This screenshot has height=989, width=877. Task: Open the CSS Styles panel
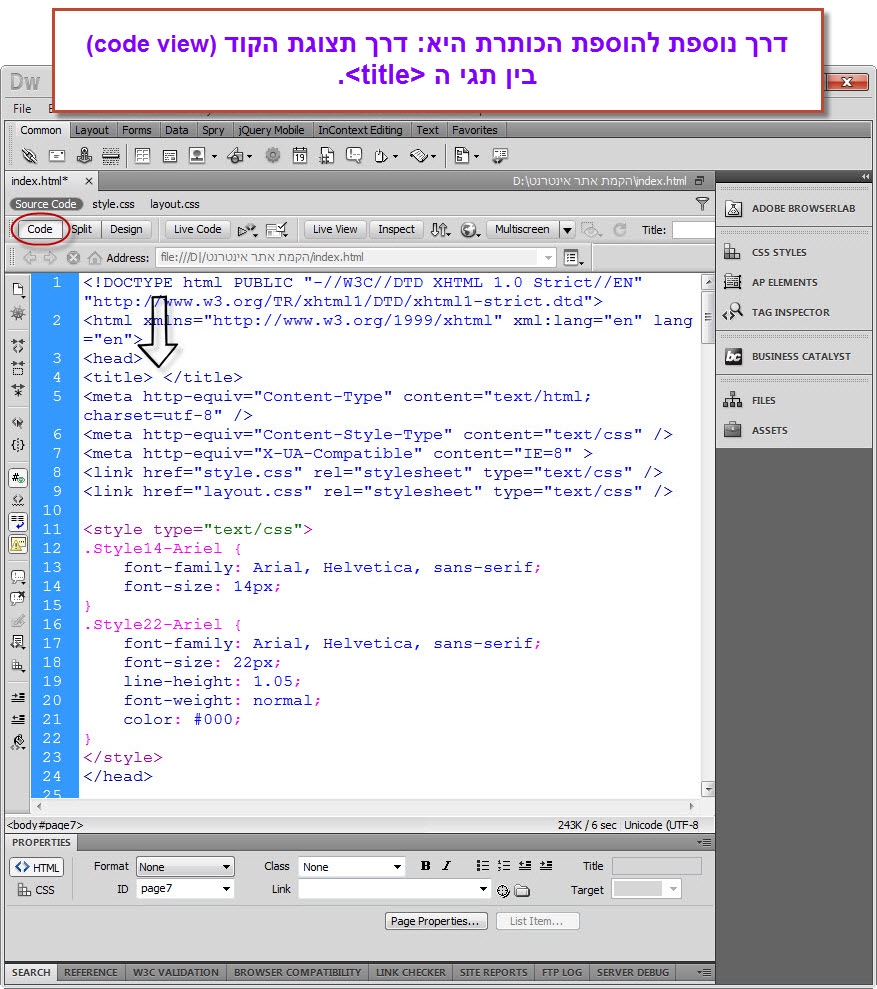(x=778, y=252)
